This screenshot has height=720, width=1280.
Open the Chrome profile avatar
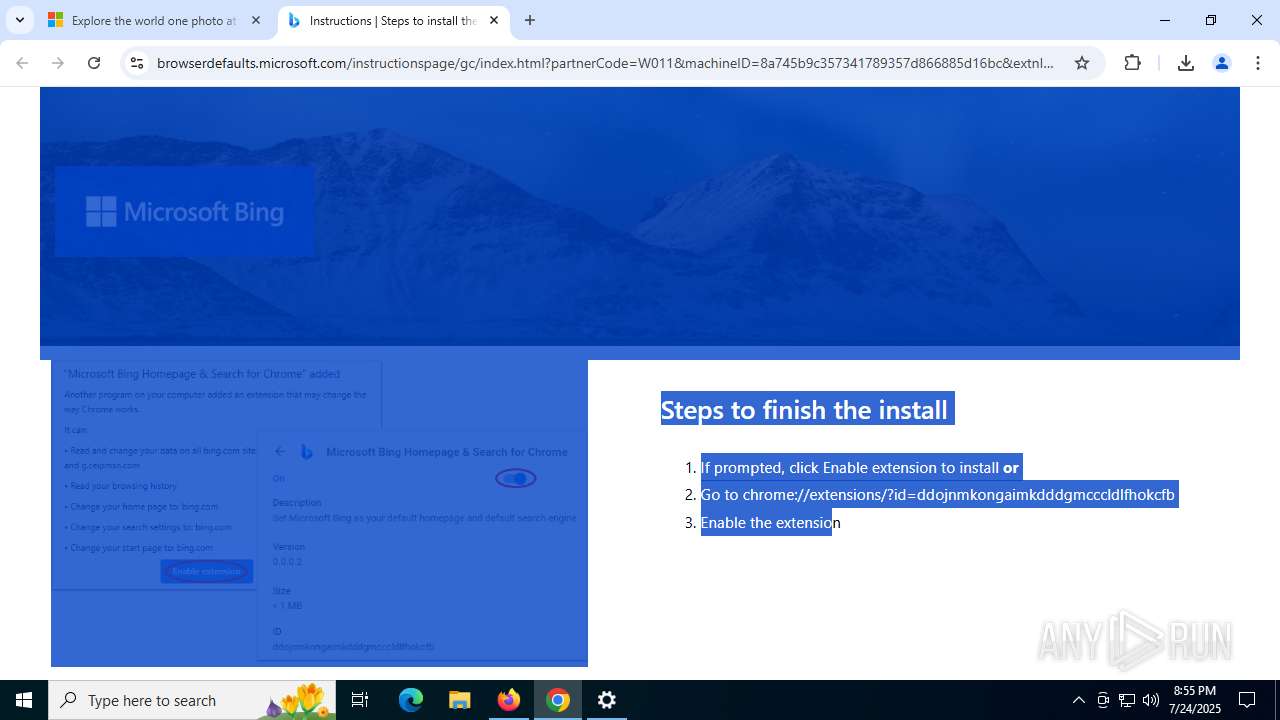(x=1222, y=63)
